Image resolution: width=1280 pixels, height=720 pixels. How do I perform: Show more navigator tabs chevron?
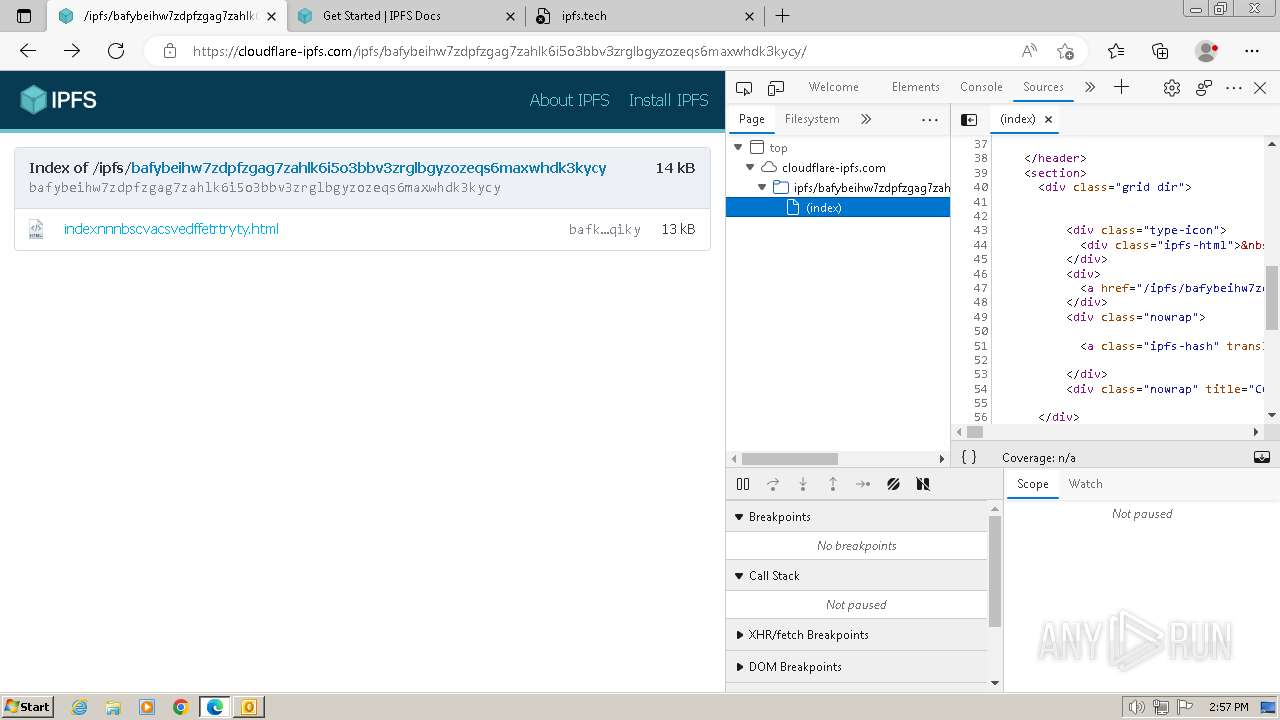pyautogui.click(x=866, y=119)
